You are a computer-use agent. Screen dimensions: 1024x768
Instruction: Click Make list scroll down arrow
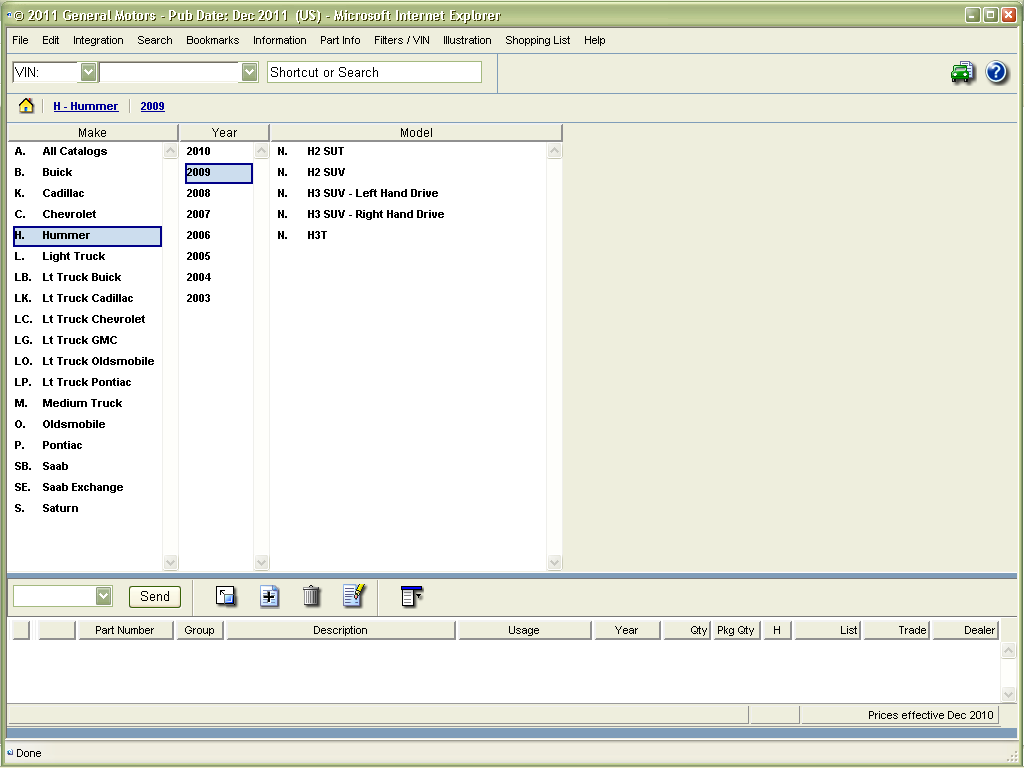[170, 562]
